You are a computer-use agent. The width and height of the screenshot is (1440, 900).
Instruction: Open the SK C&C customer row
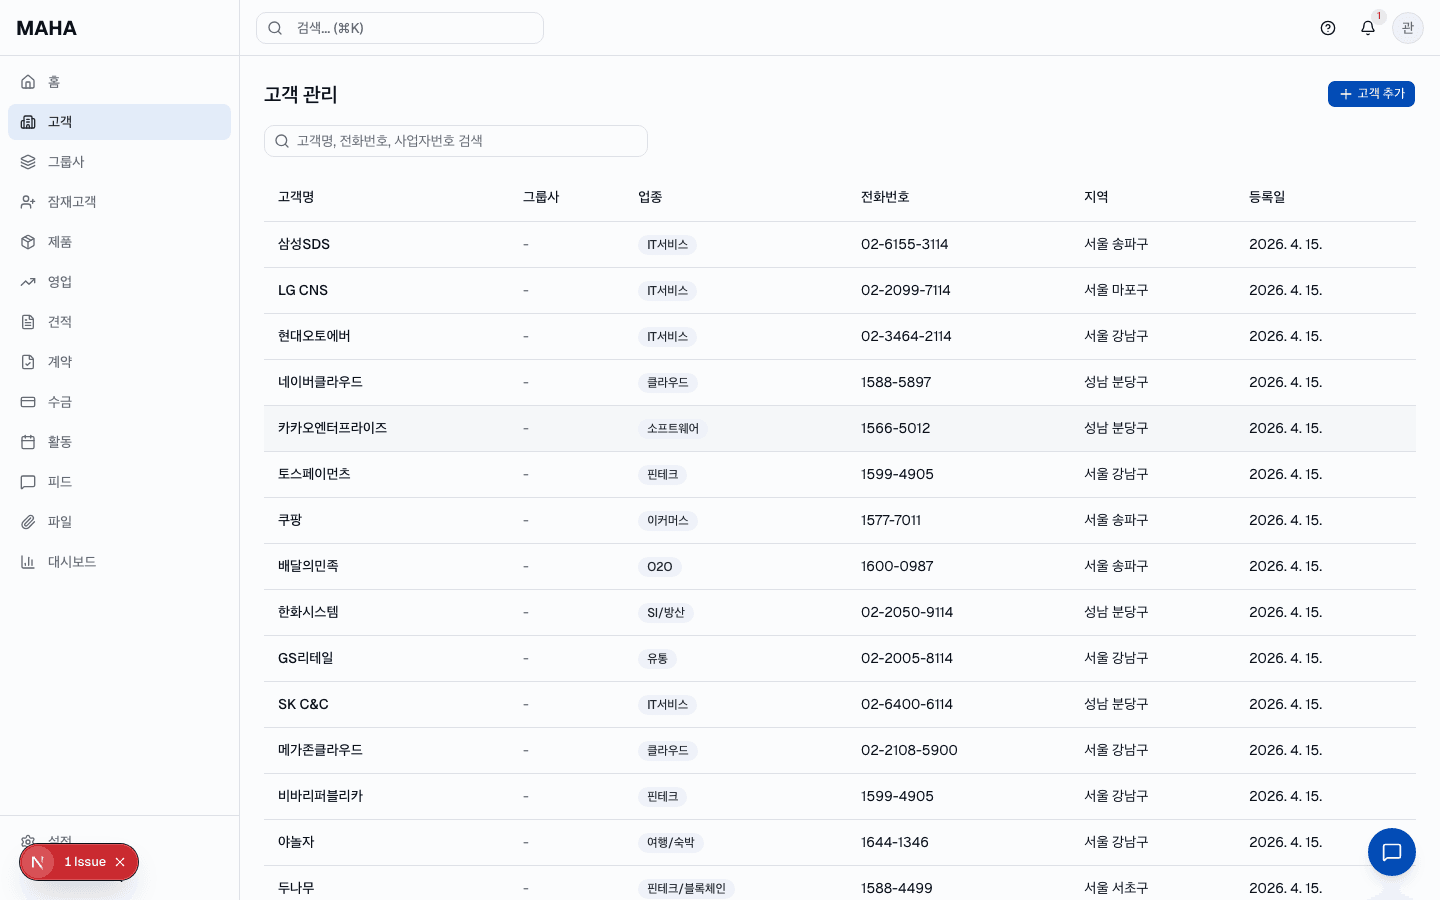840,704
